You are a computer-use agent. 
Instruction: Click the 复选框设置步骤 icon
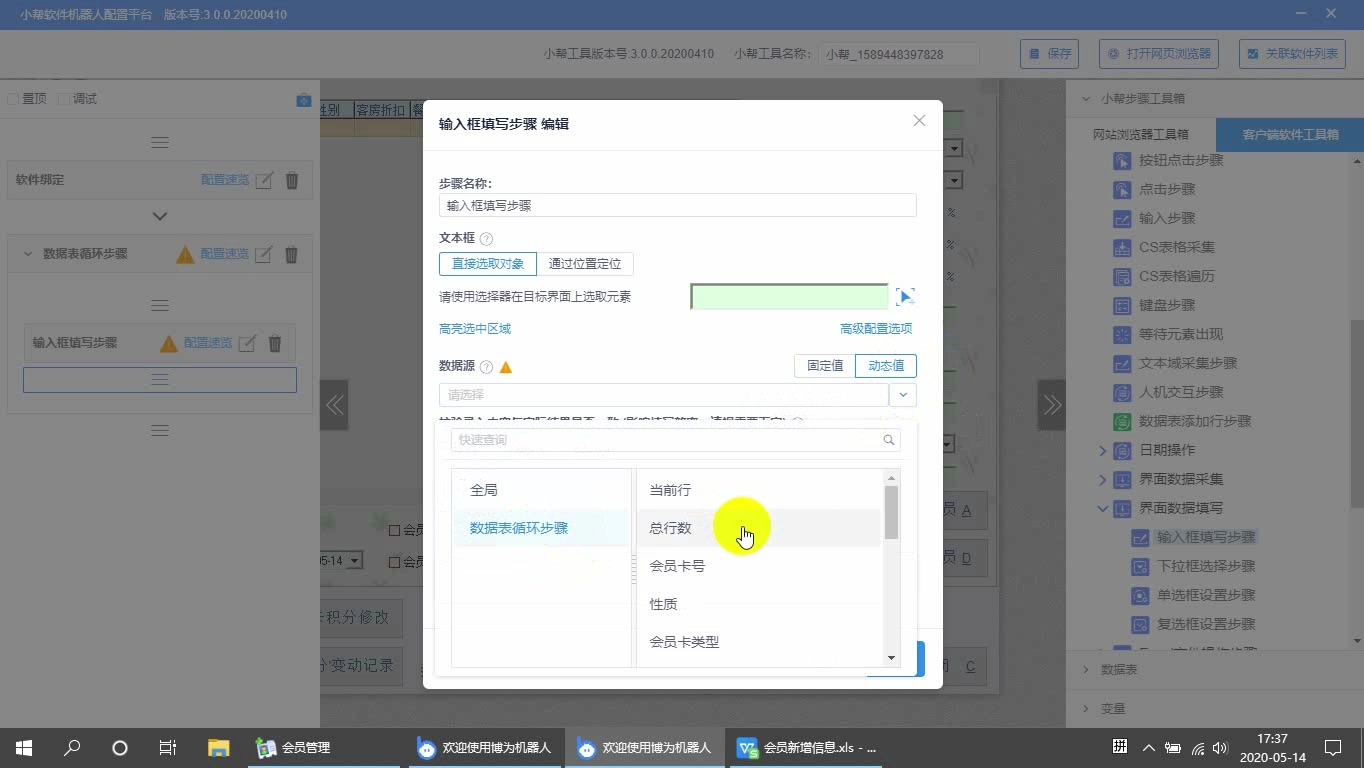(1140, 624)
